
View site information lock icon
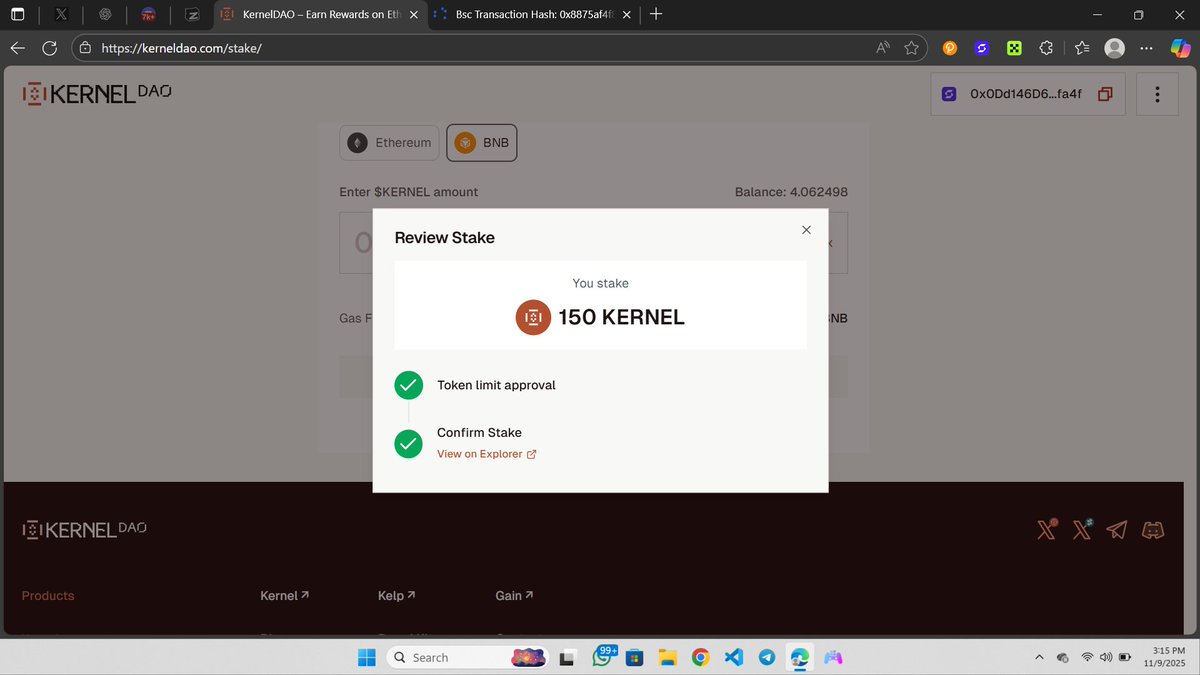click(x=85, y=47)
